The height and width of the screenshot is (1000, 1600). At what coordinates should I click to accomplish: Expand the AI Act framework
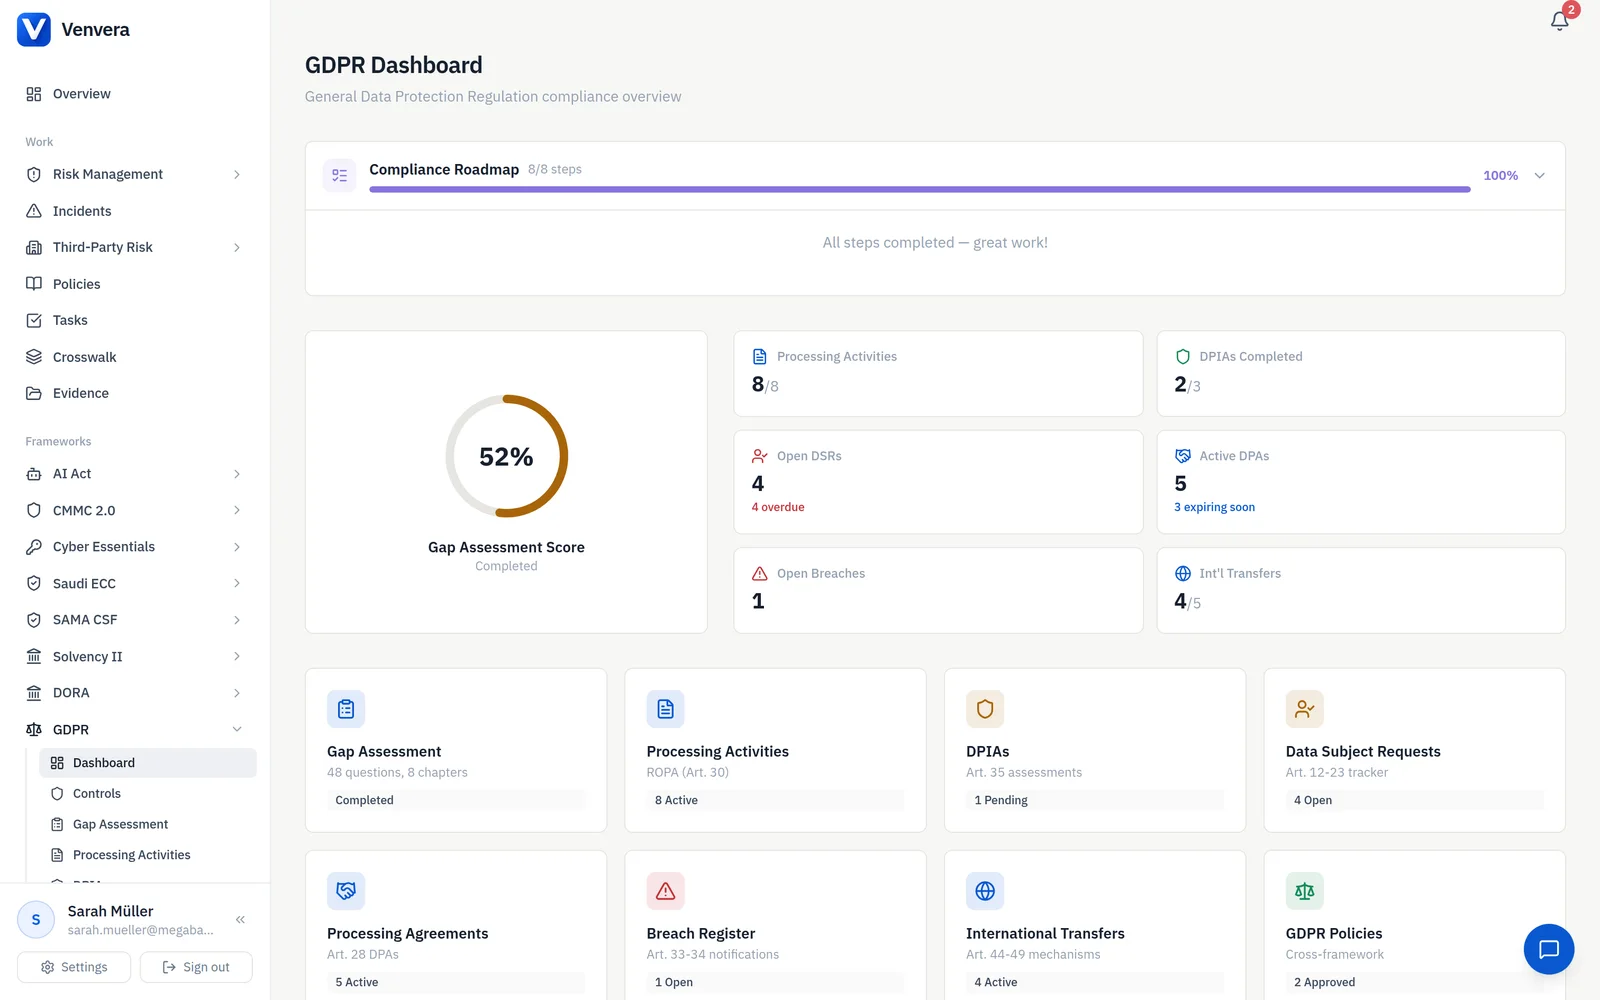237,474
